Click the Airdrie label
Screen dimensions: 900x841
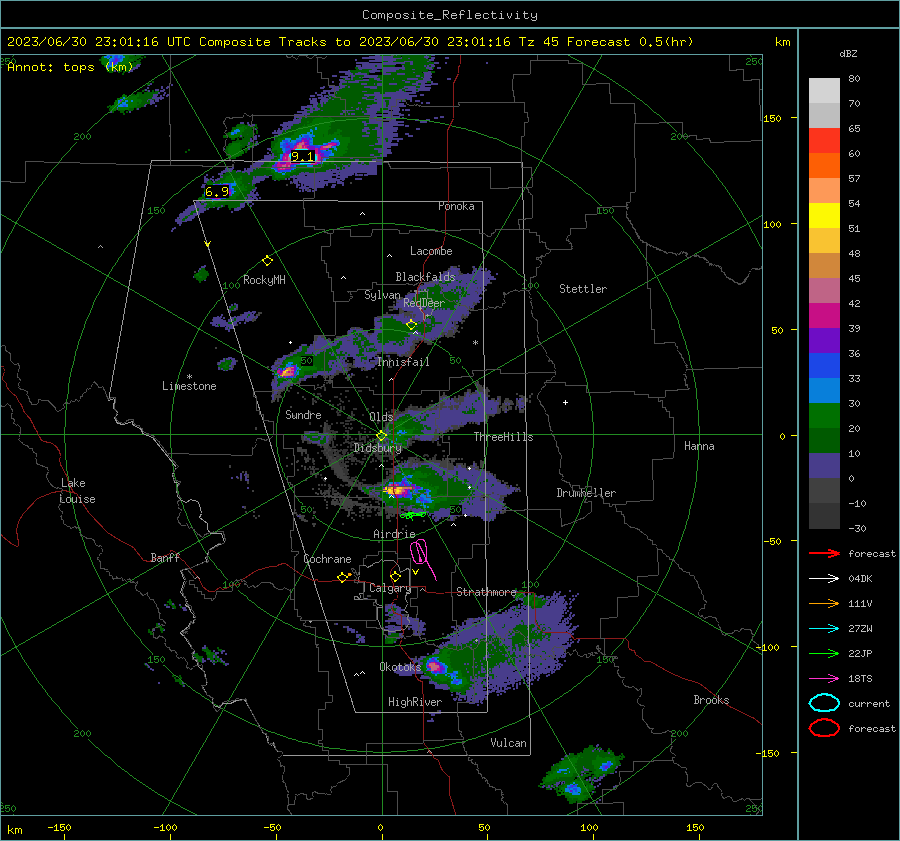click(394, 534)
